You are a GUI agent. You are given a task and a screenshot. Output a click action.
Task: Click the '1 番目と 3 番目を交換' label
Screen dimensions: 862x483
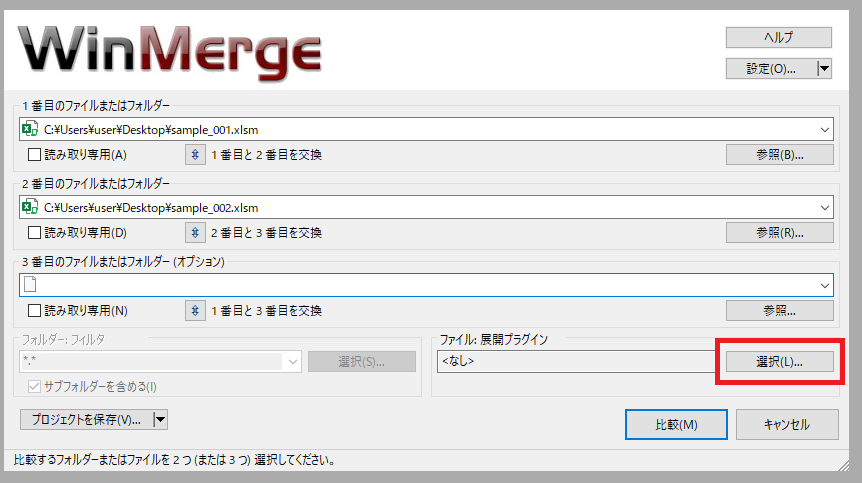(267, 311)
